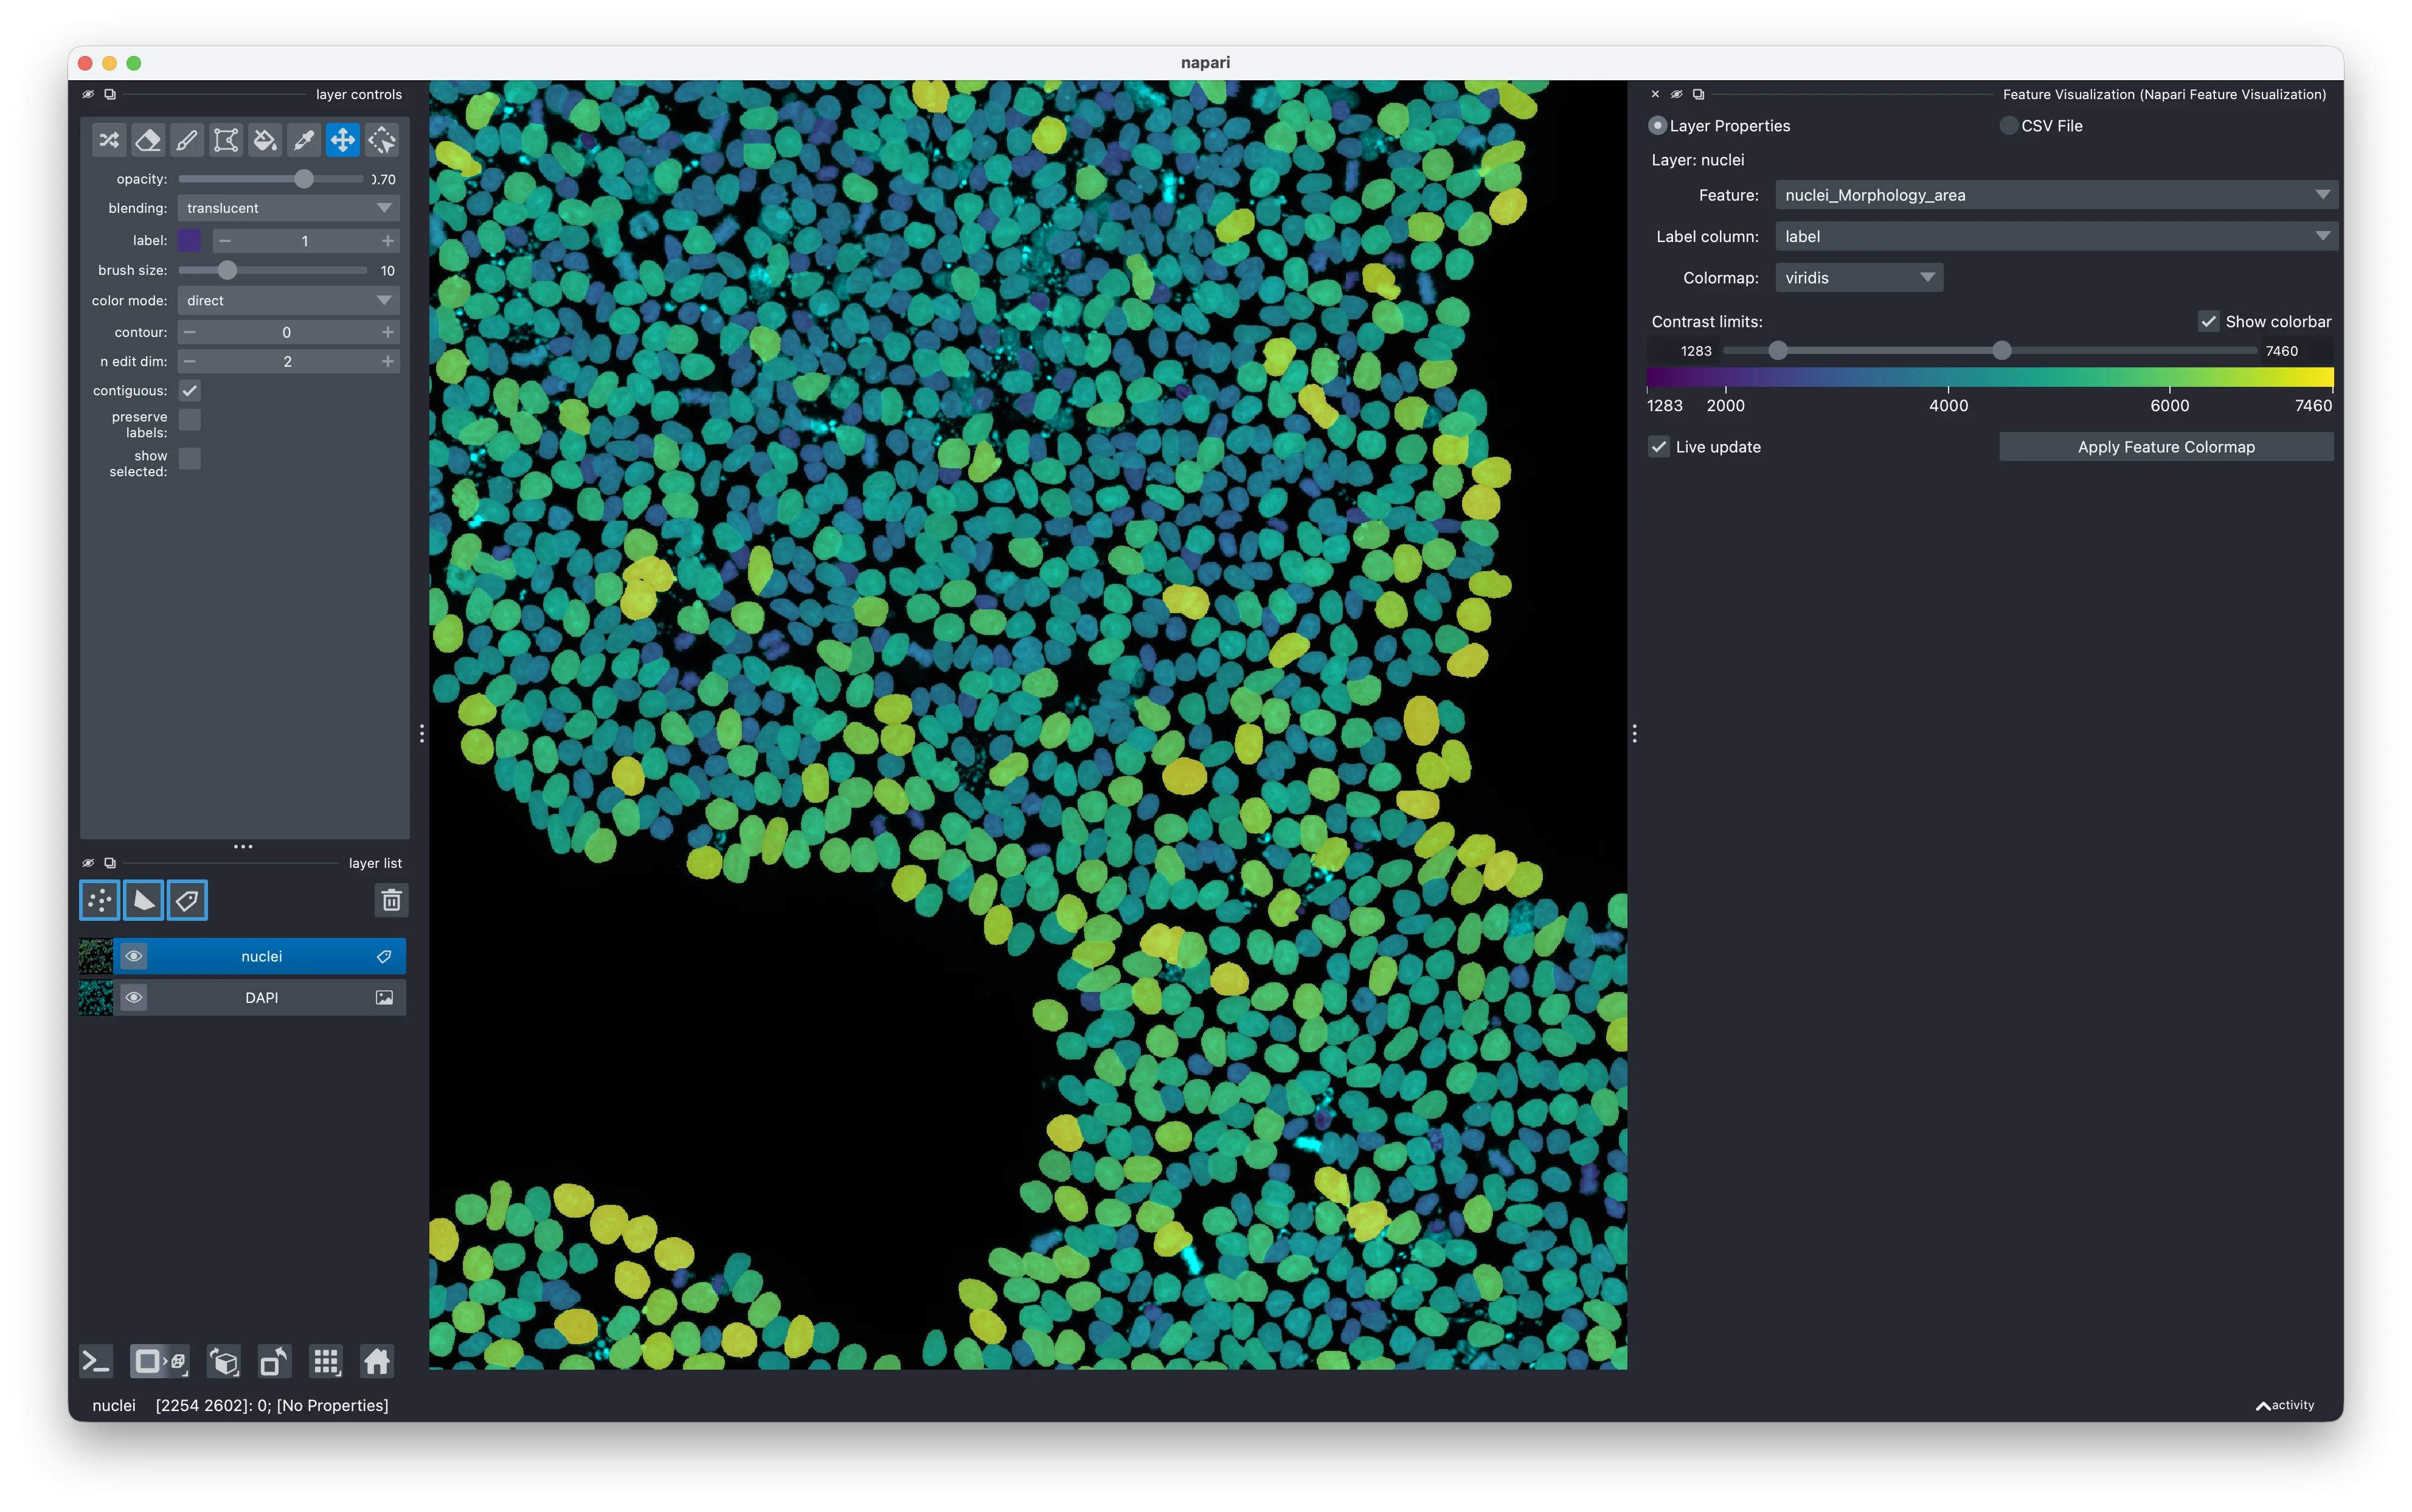Select the color picker eyedropper tool
The image size is (2412, 1512).
304,140
